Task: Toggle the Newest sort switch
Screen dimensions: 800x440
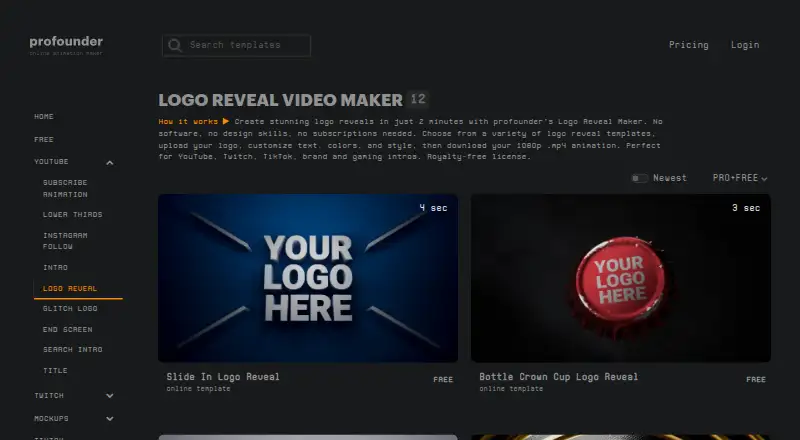Action: point(639,178)
